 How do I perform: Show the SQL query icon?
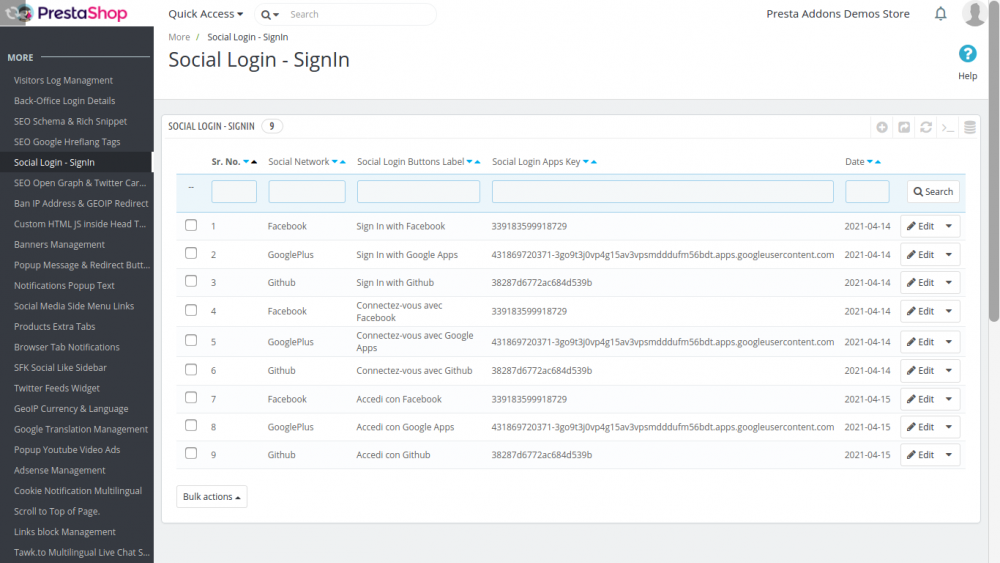(948, 128)
